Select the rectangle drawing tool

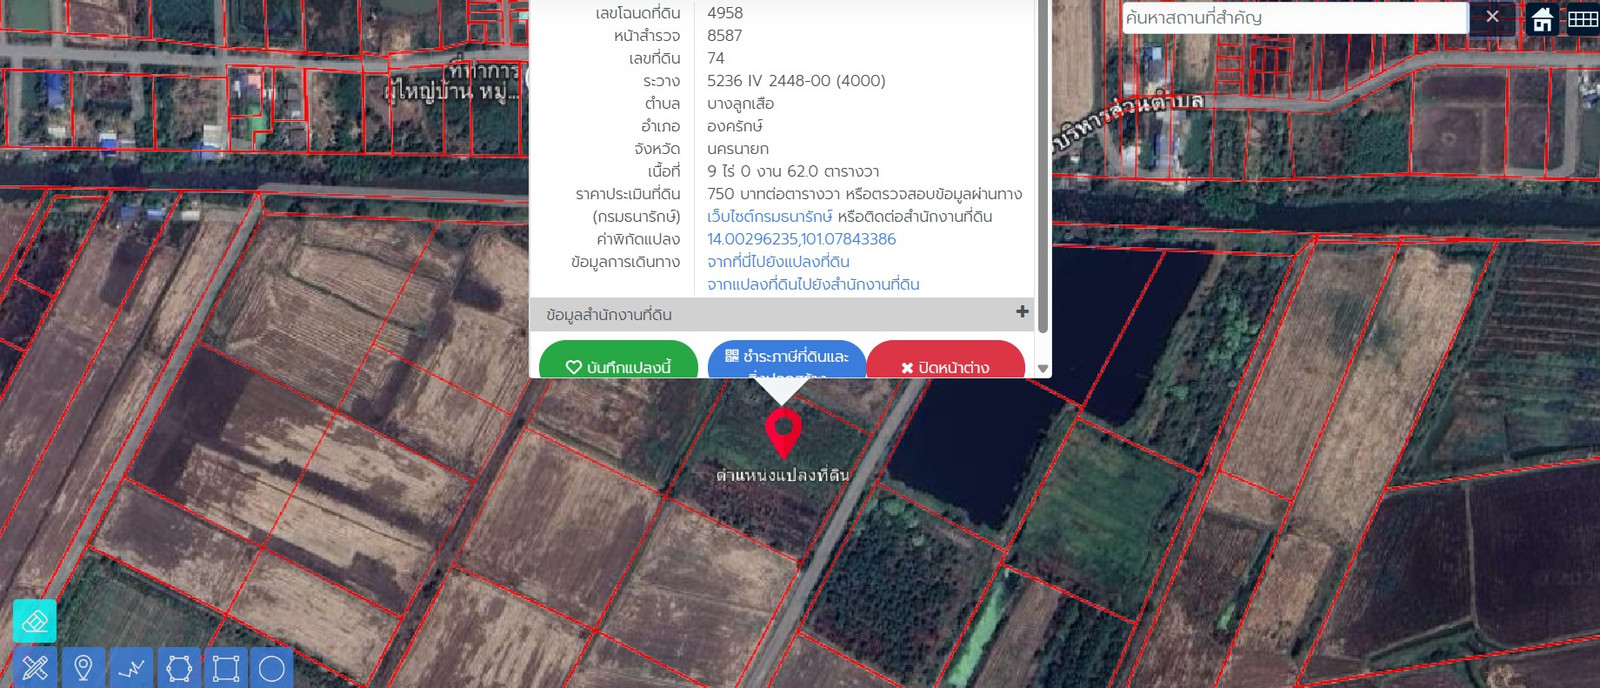click(x=226, y=668)
